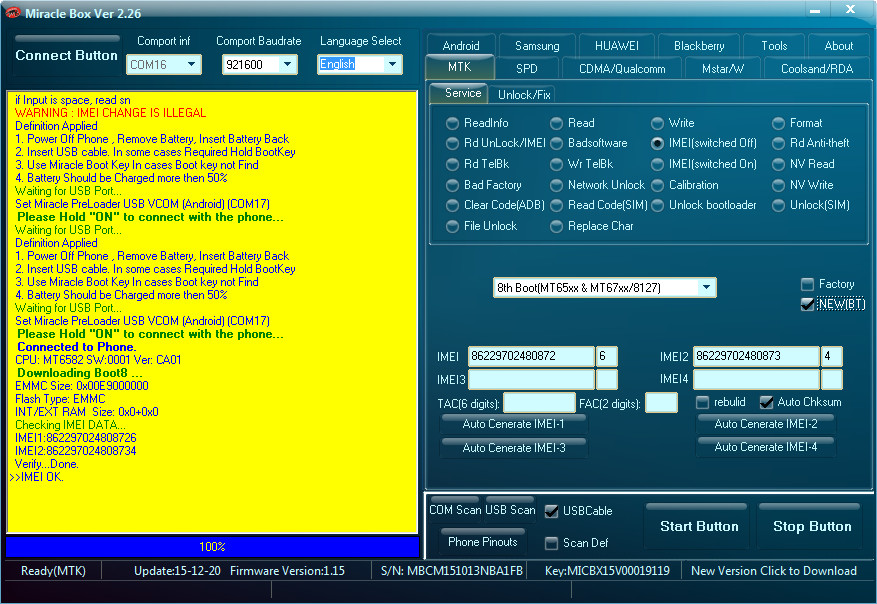Click the TAC(6 digits) input field

tap(539, 403)
